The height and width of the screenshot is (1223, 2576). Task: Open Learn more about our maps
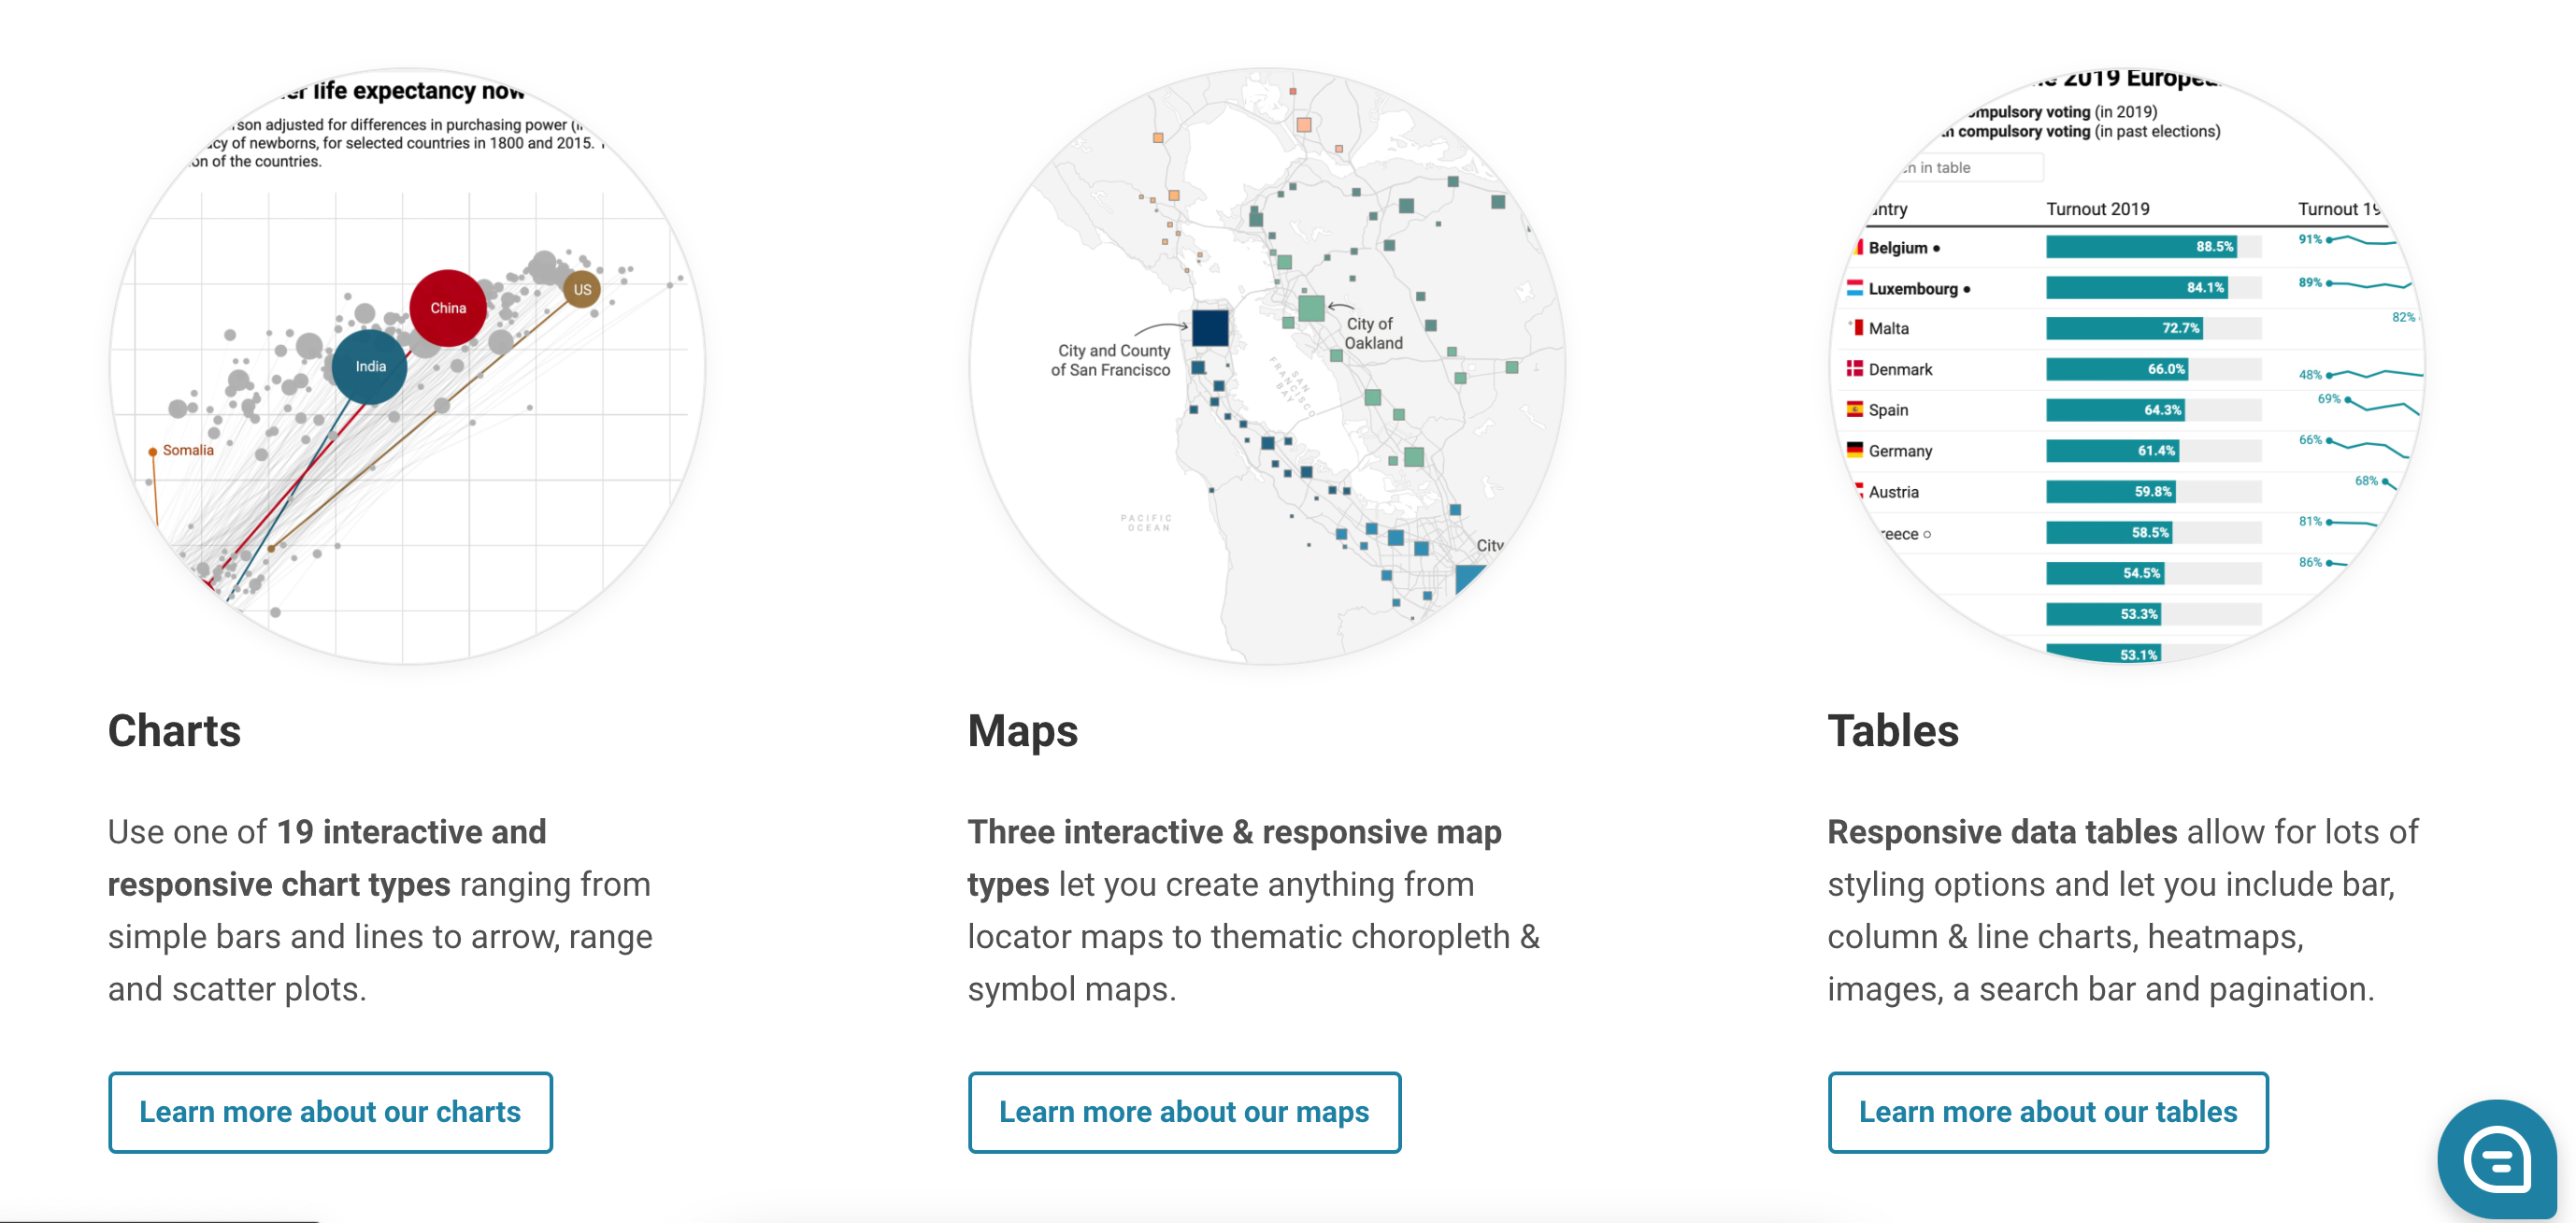1184,1112
